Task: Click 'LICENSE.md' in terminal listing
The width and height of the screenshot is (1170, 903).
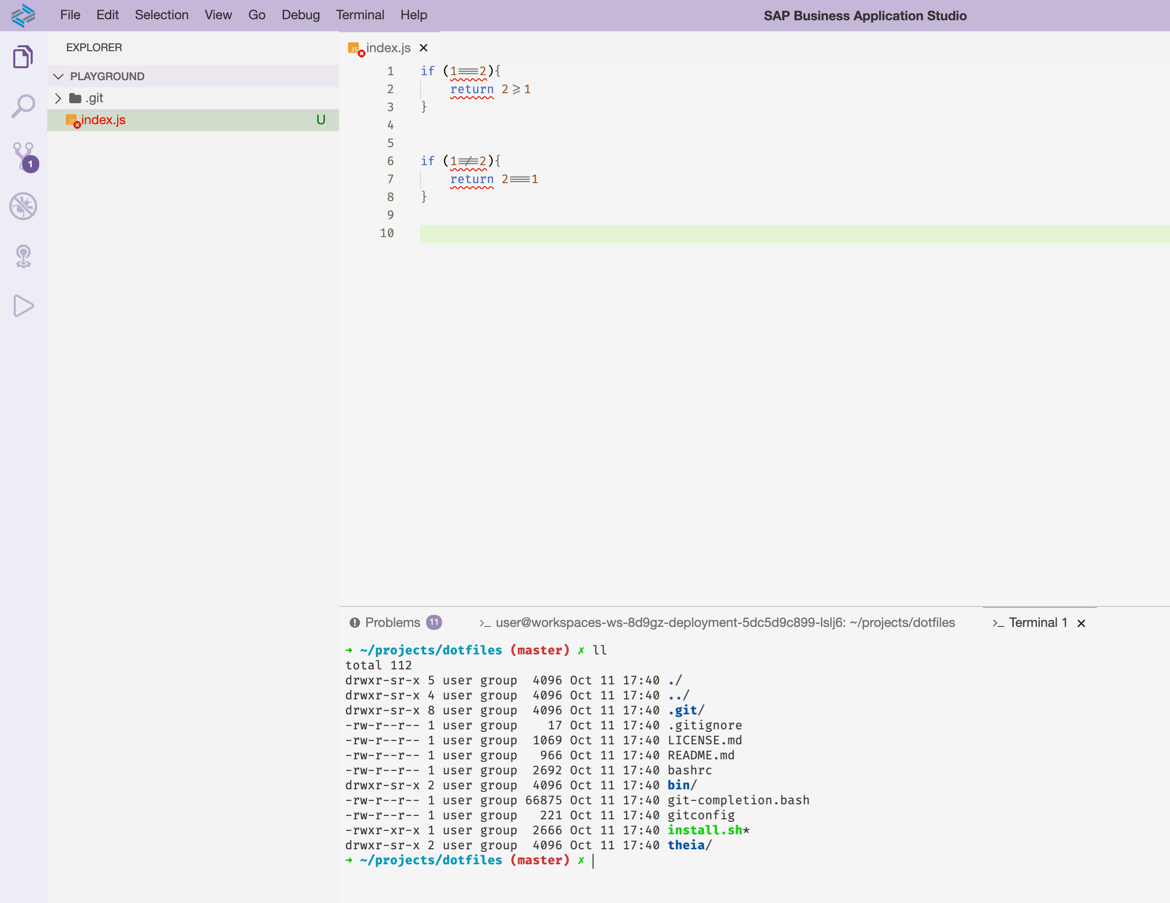Action: [x=704, y=740]
